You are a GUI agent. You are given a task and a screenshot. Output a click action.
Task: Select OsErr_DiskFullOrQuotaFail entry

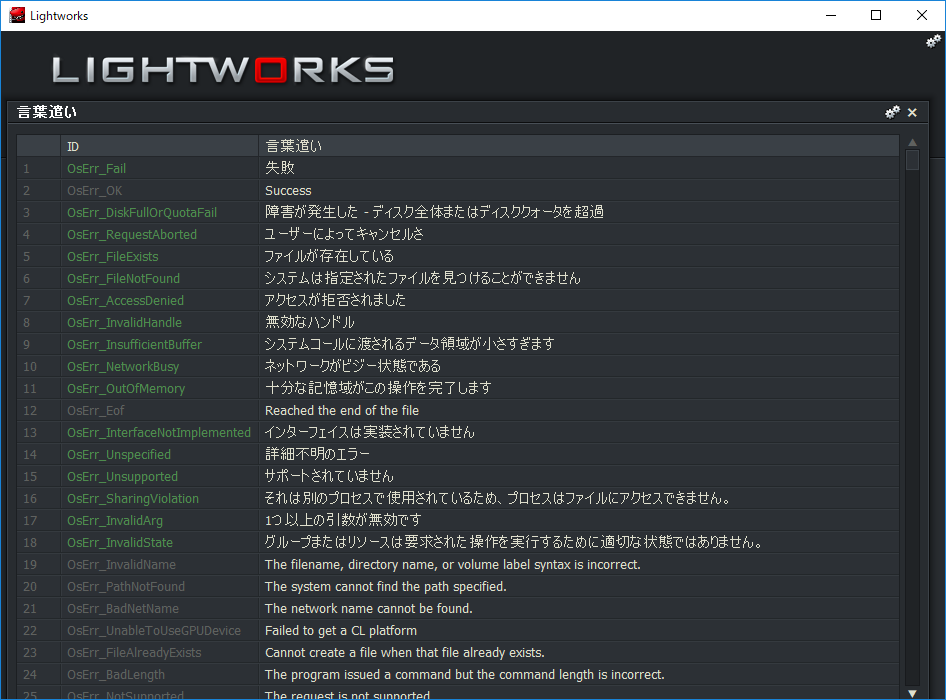point(159,212)
